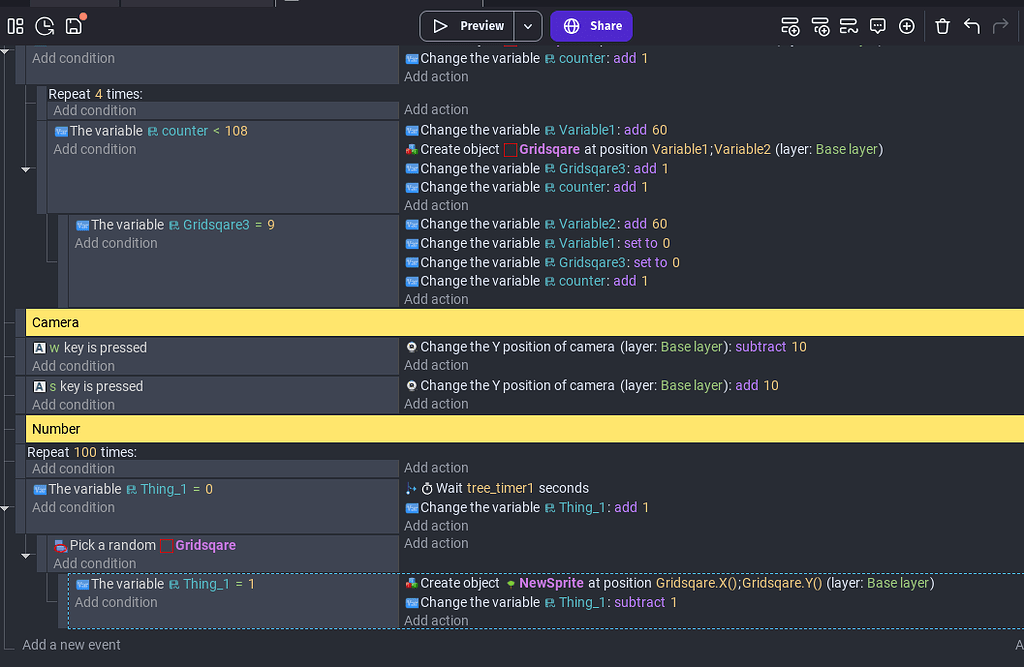Launch a game Preview
This screenshot has height=667, width=1024.
tap(470, 26)
